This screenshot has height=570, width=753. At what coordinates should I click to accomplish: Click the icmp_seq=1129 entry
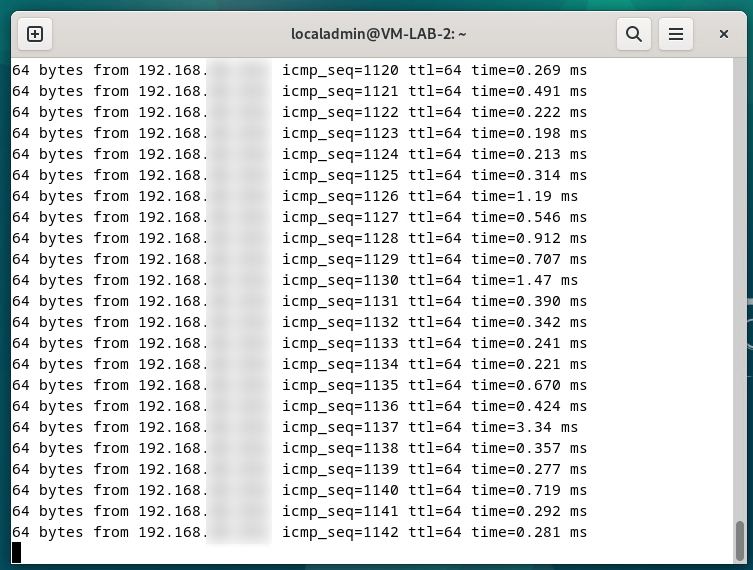click(340, 259)
